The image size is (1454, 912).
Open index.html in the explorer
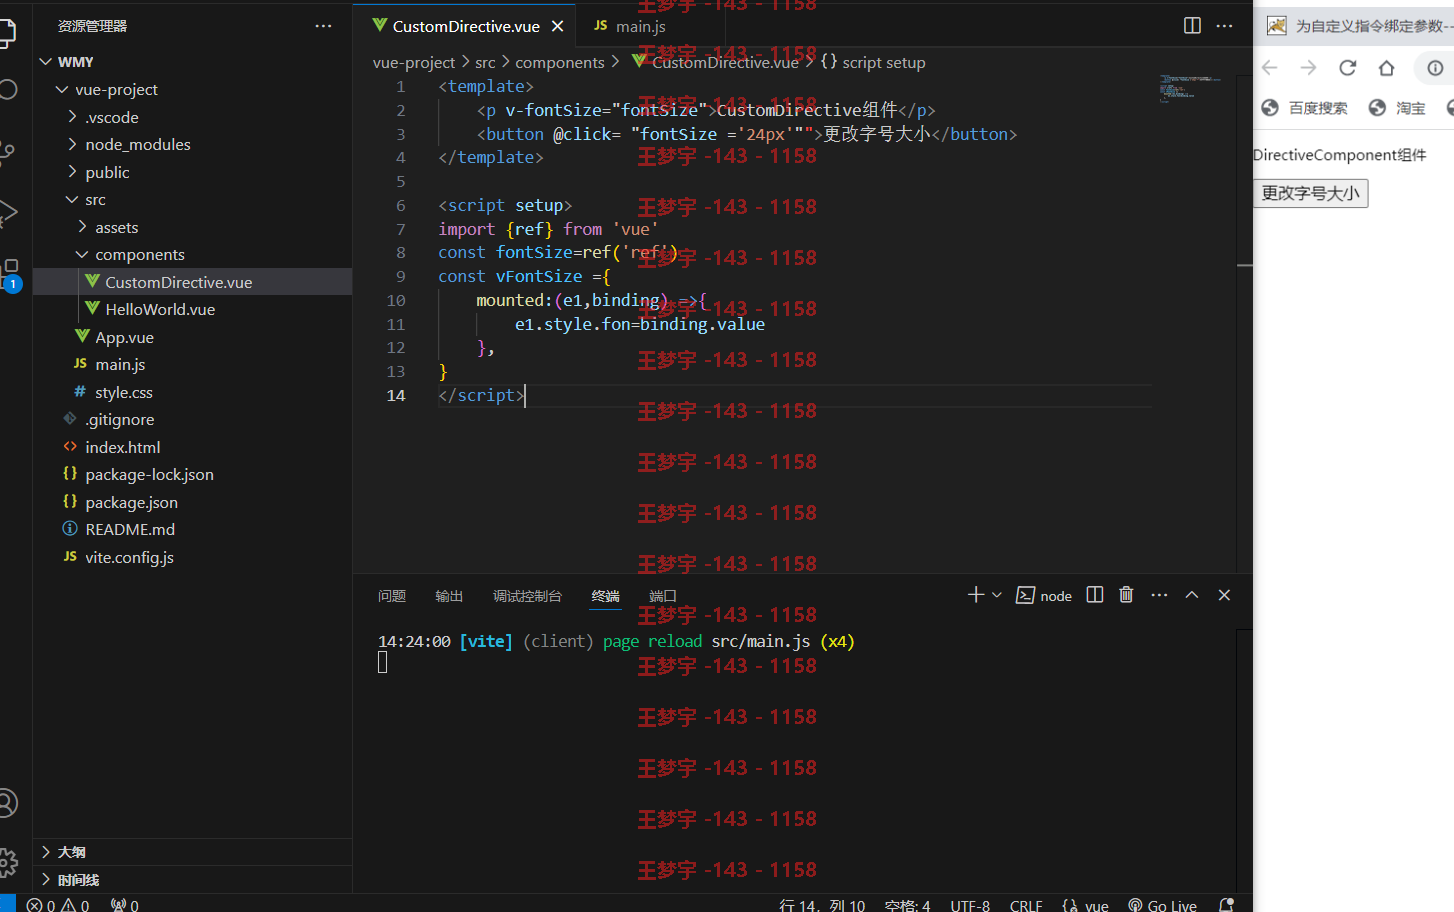click(x=193, y=447)
